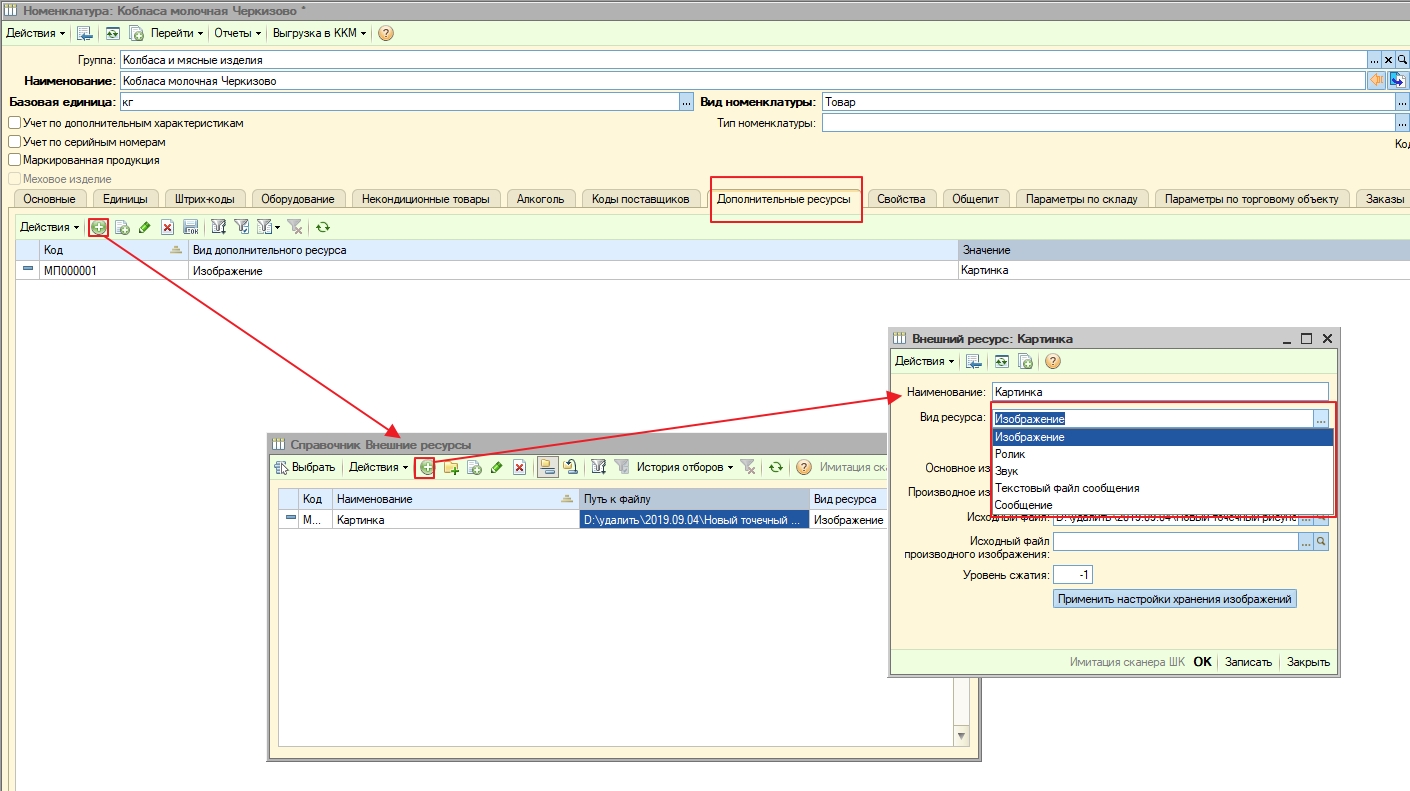This screenshot has width=1410, height=791.
Task: Click the Уровень сжатия input field
Action: pyautogui.click(x=1073, y=575)
